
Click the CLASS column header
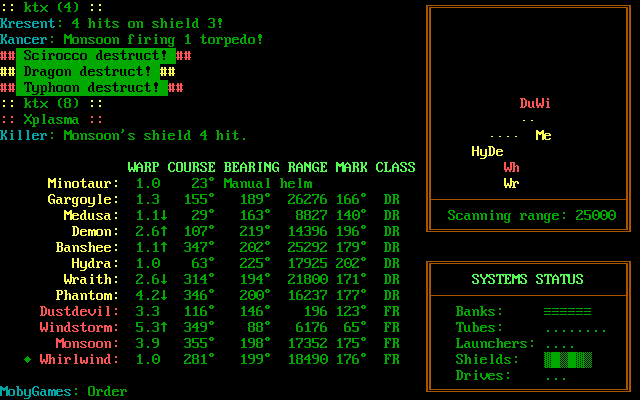395,167
